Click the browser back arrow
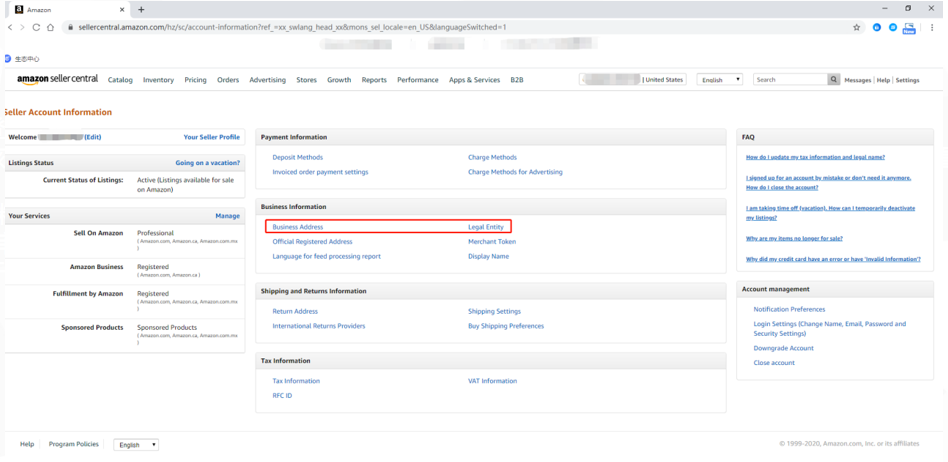The width and height of the screenshot is (948, 462). click(x=10, y=27)
